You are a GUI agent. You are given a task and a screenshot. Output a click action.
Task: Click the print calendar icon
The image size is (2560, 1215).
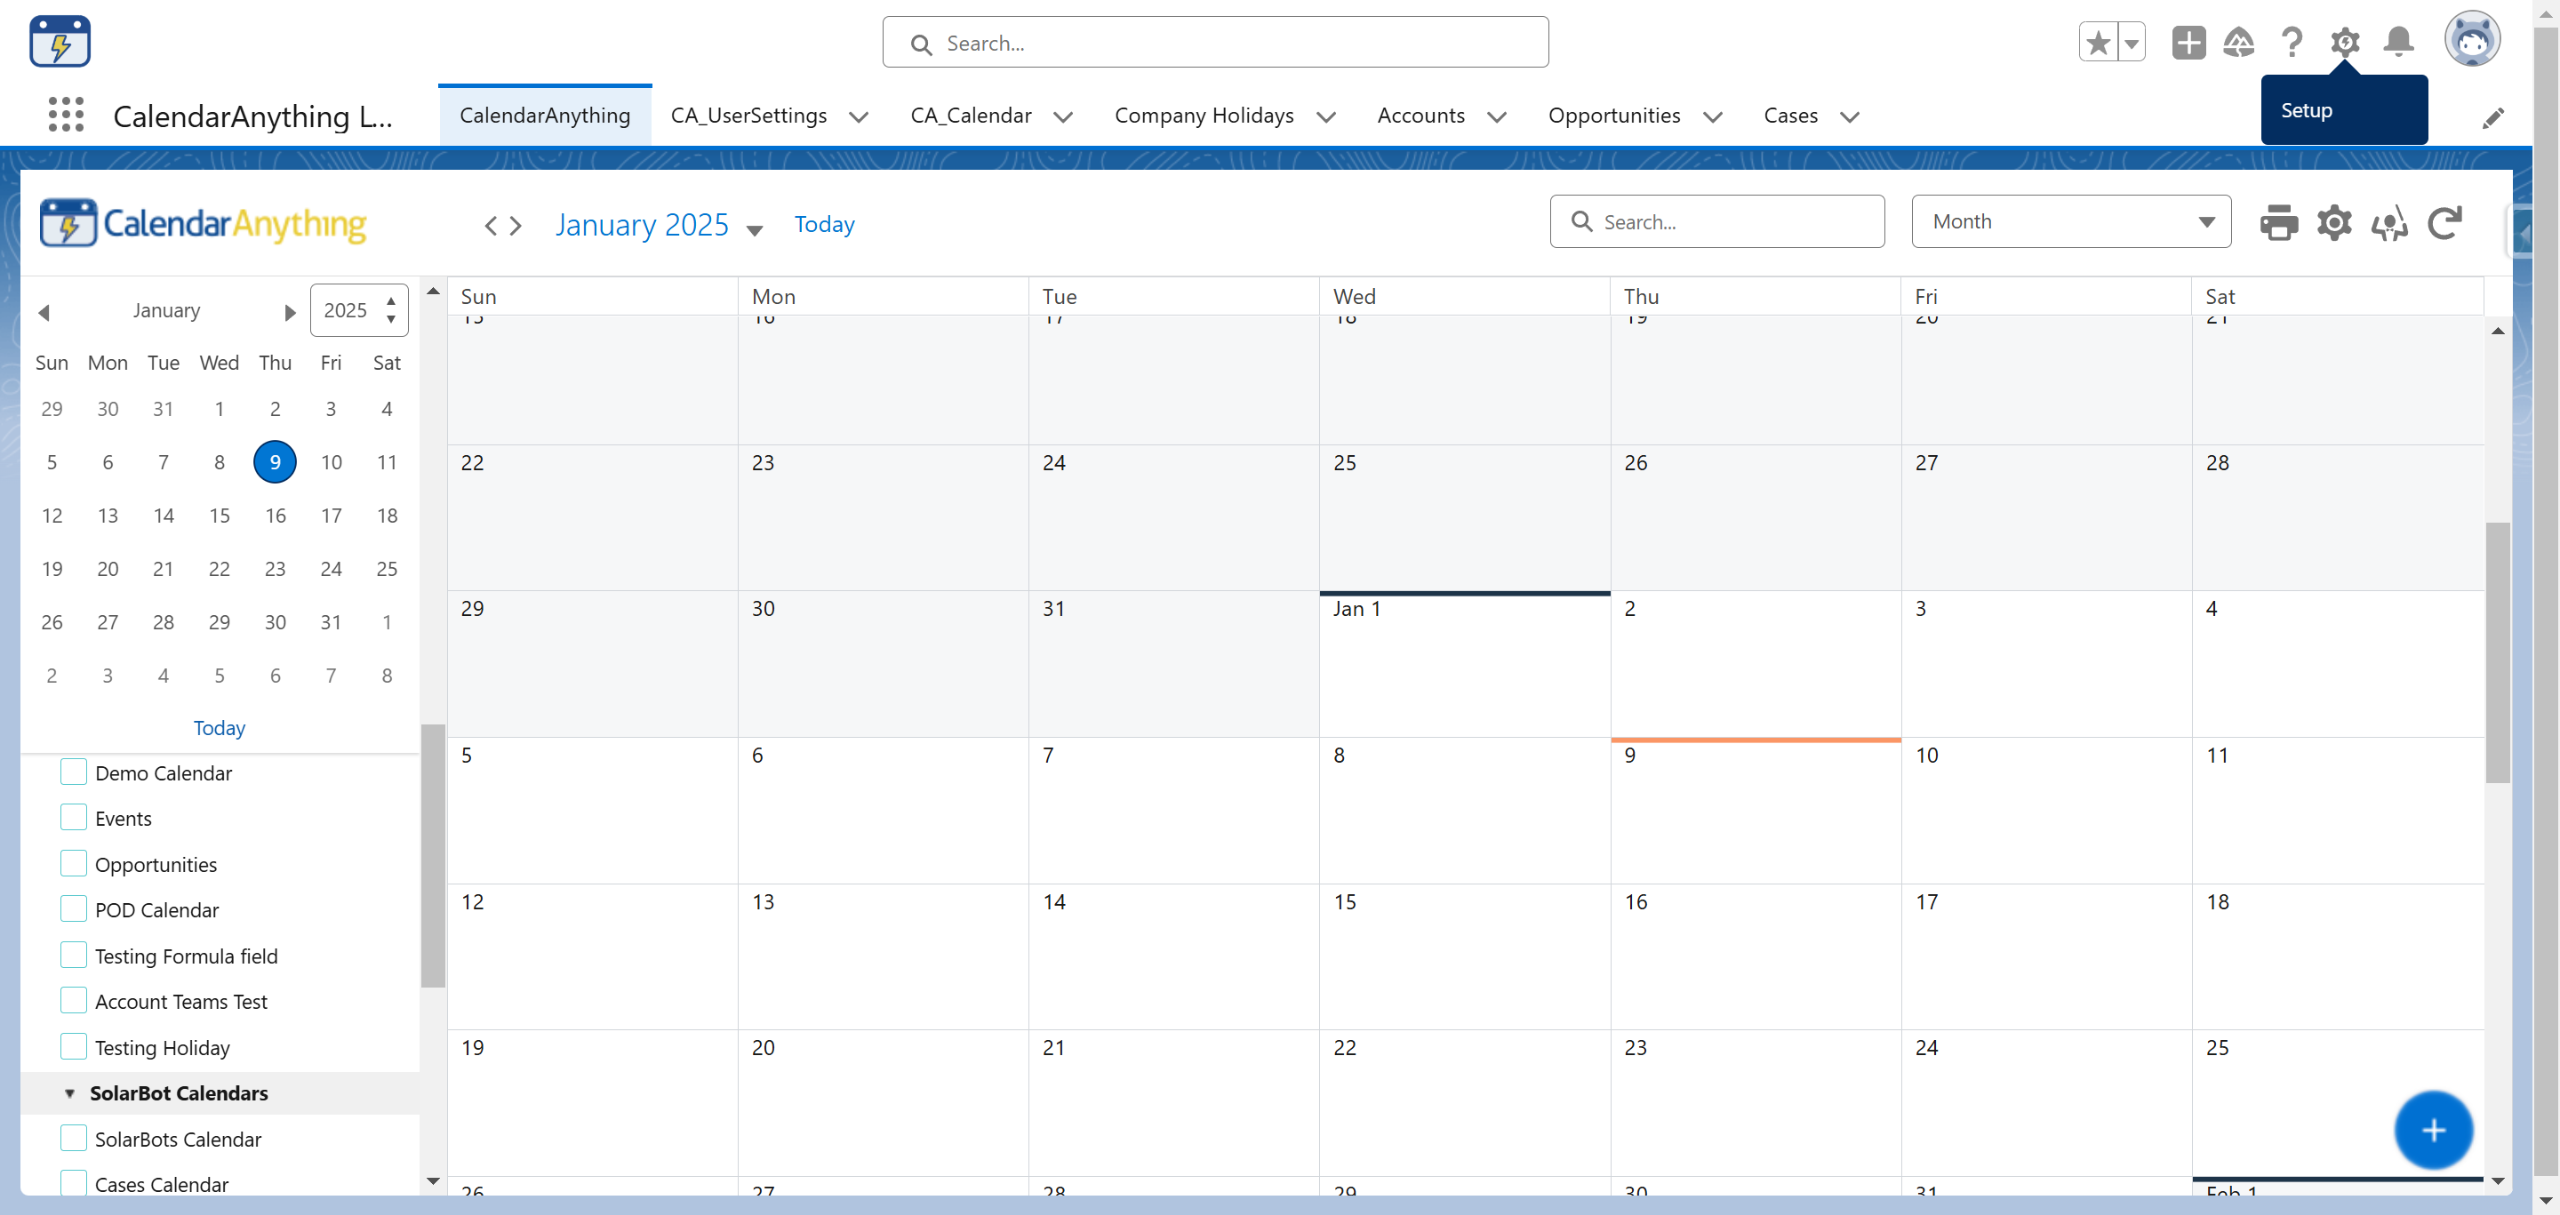tap(2278, 222)
